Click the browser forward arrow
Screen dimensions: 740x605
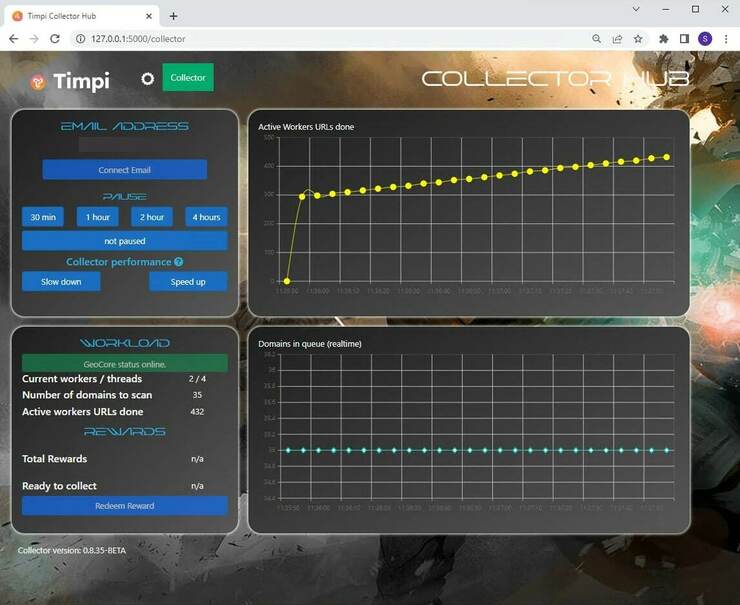click(x=34, y=39)
